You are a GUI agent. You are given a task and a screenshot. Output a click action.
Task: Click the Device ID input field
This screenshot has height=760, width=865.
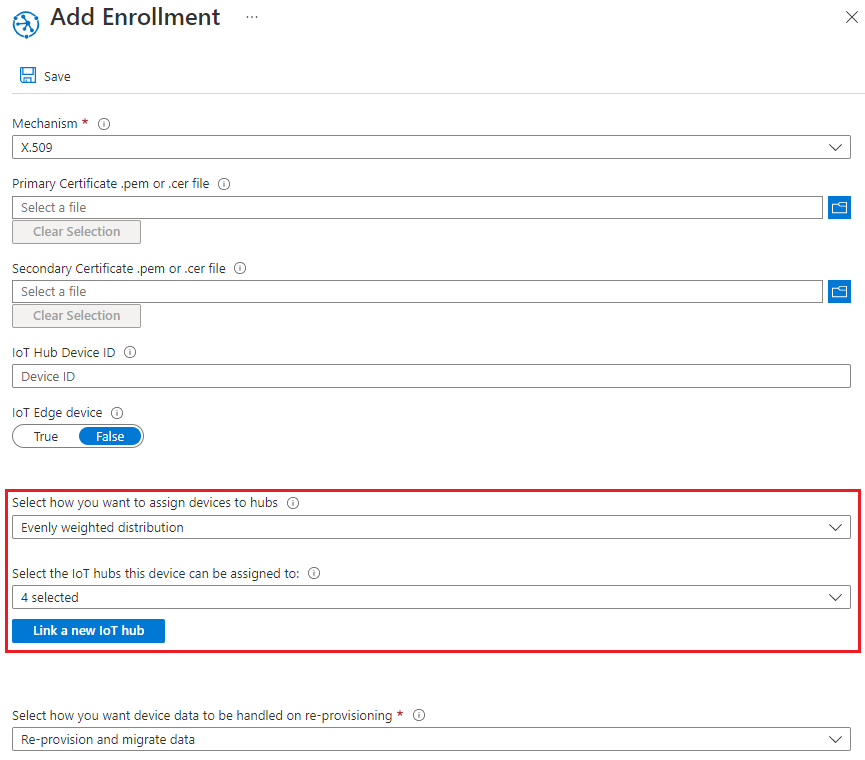point(431,376)
